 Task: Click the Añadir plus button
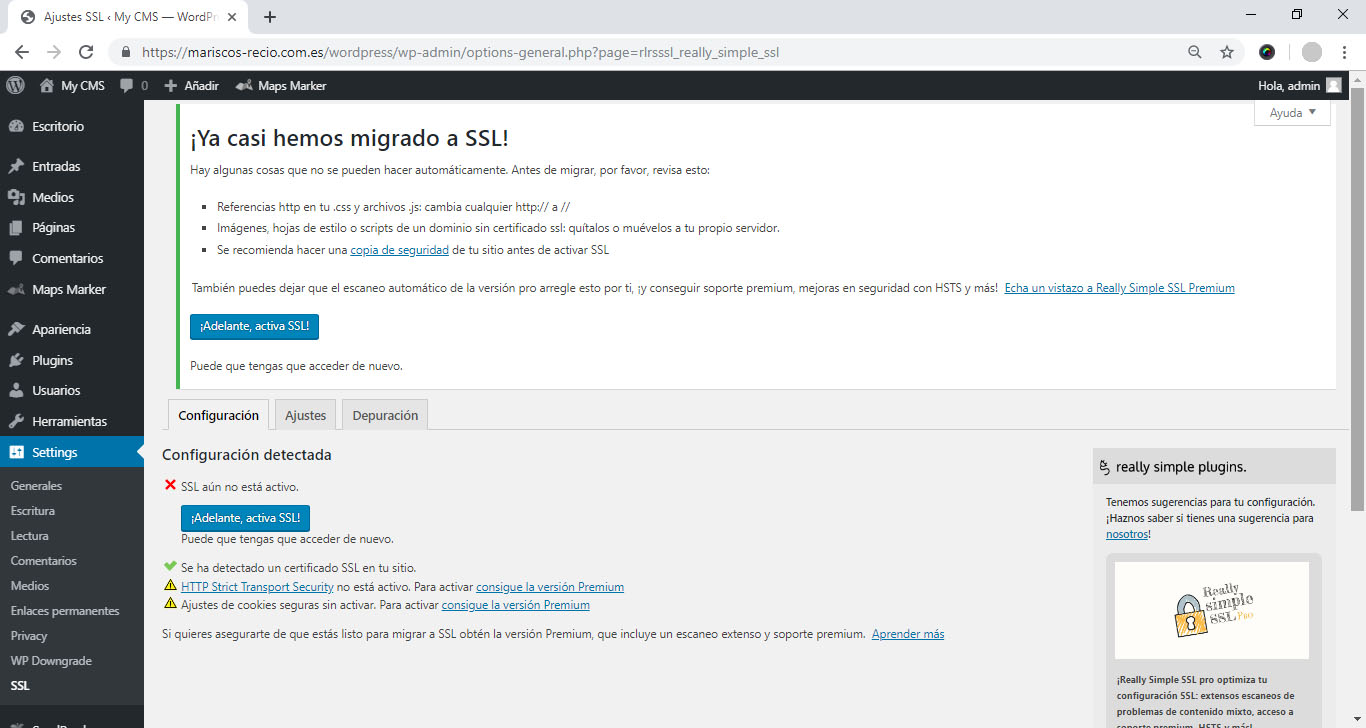click(191, 86)
